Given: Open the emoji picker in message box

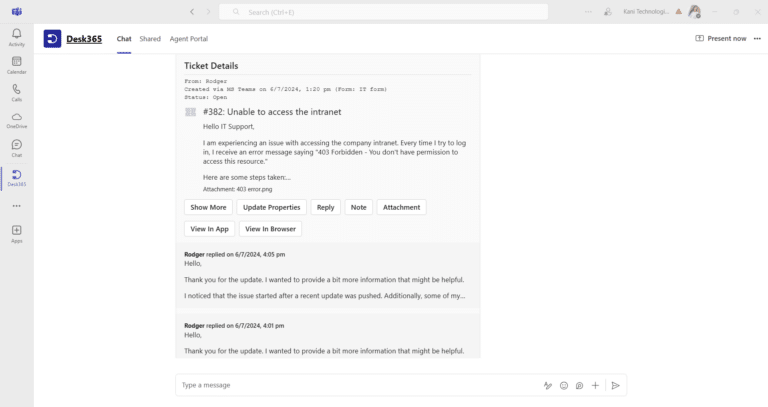Looking at the screenshot, I should click(564, 385).
